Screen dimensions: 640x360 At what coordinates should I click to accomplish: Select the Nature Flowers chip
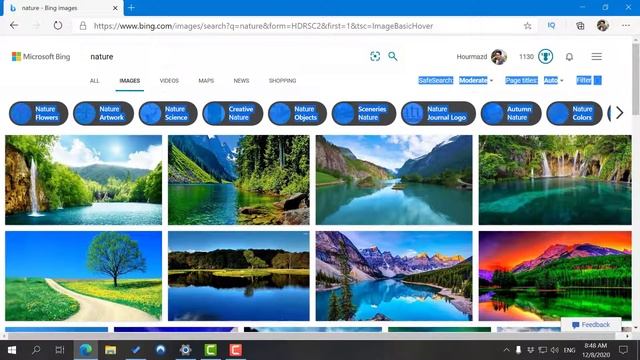[38, 113]
